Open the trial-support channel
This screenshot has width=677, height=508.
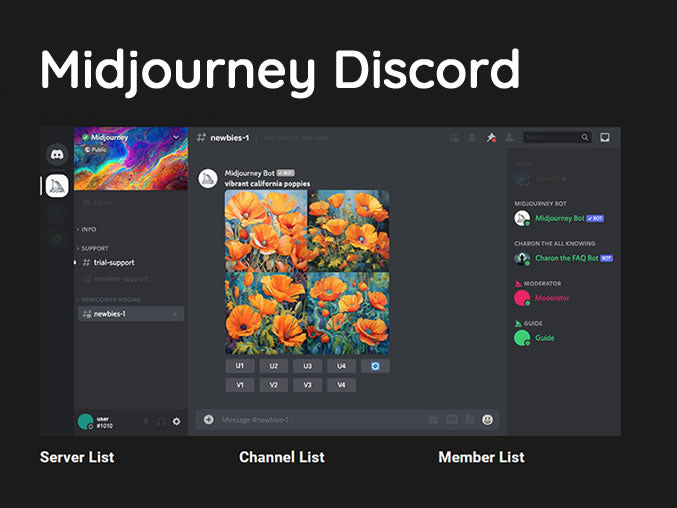tap(114, 262)
